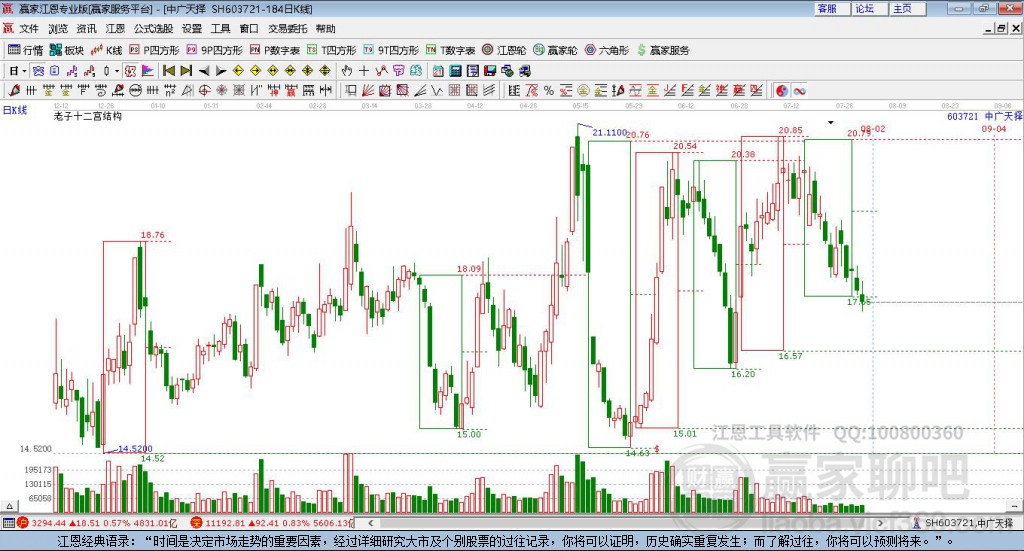Select the red pencil drawing tool
The height and width of the screenshot is (551, 1024).
[14, 91]
